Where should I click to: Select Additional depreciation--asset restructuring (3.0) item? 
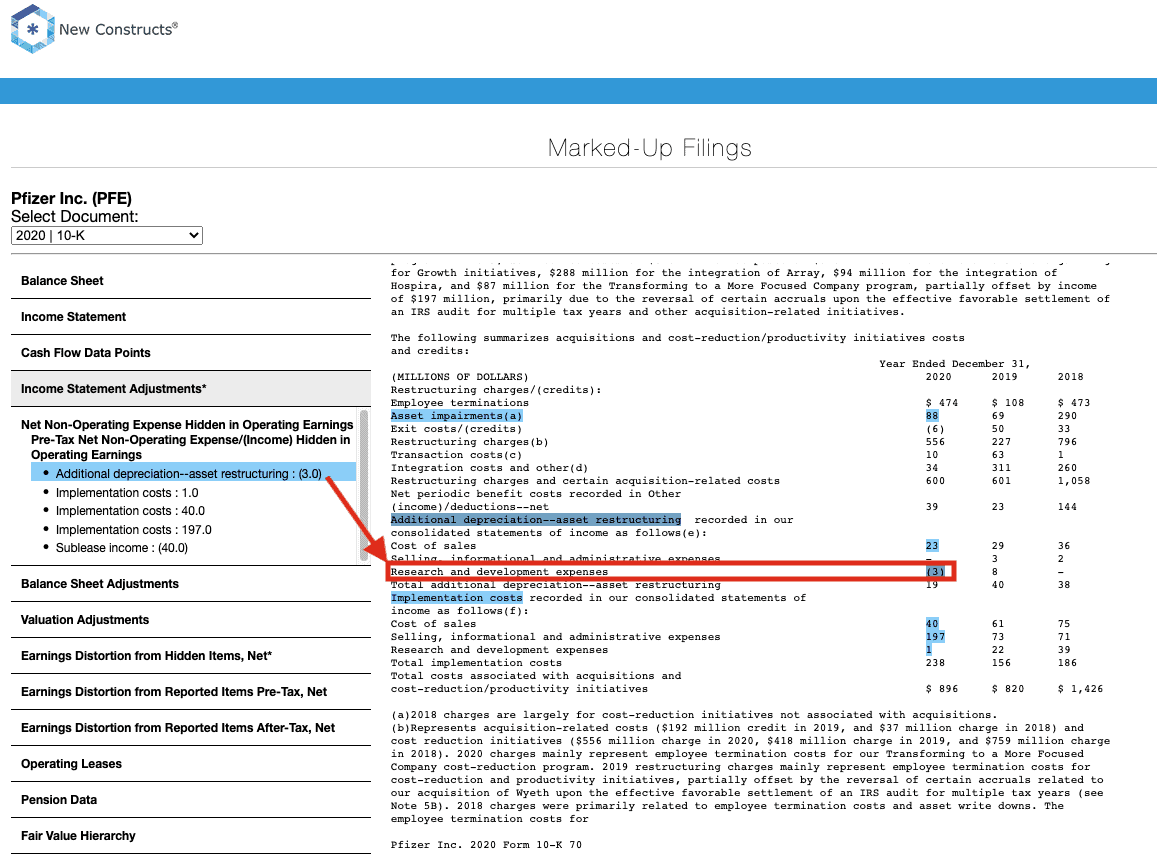tap(193, 474)
